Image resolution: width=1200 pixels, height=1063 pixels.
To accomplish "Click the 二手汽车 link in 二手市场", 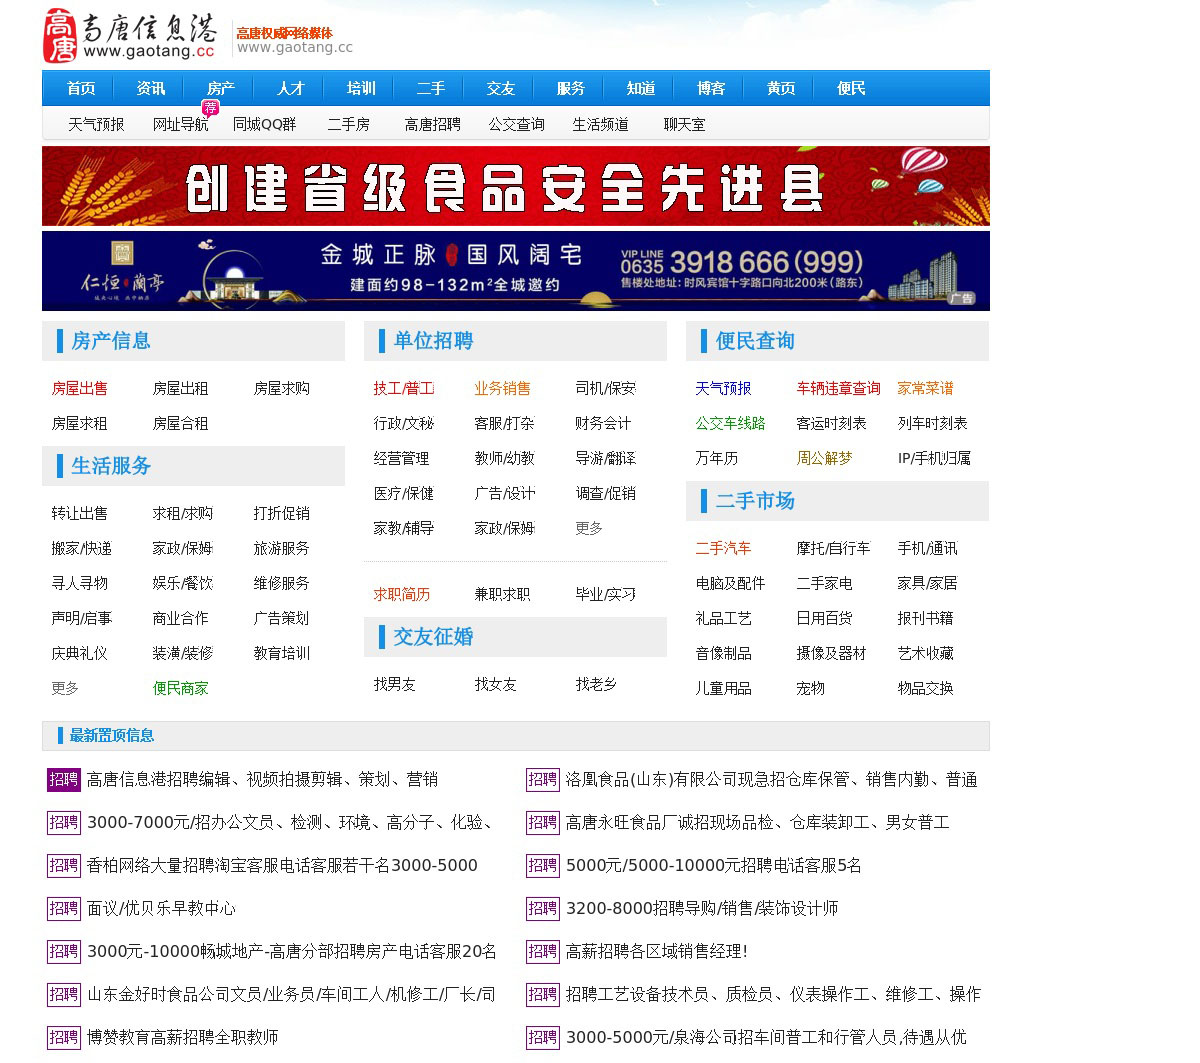I will click(723, 549).
